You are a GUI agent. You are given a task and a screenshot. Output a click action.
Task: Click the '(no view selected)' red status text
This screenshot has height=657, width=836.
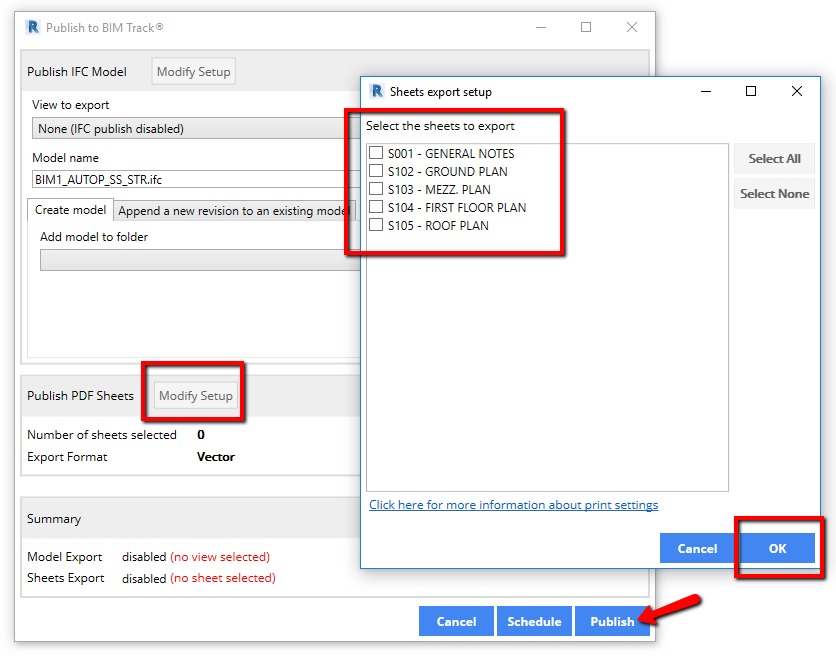(220, 557)
